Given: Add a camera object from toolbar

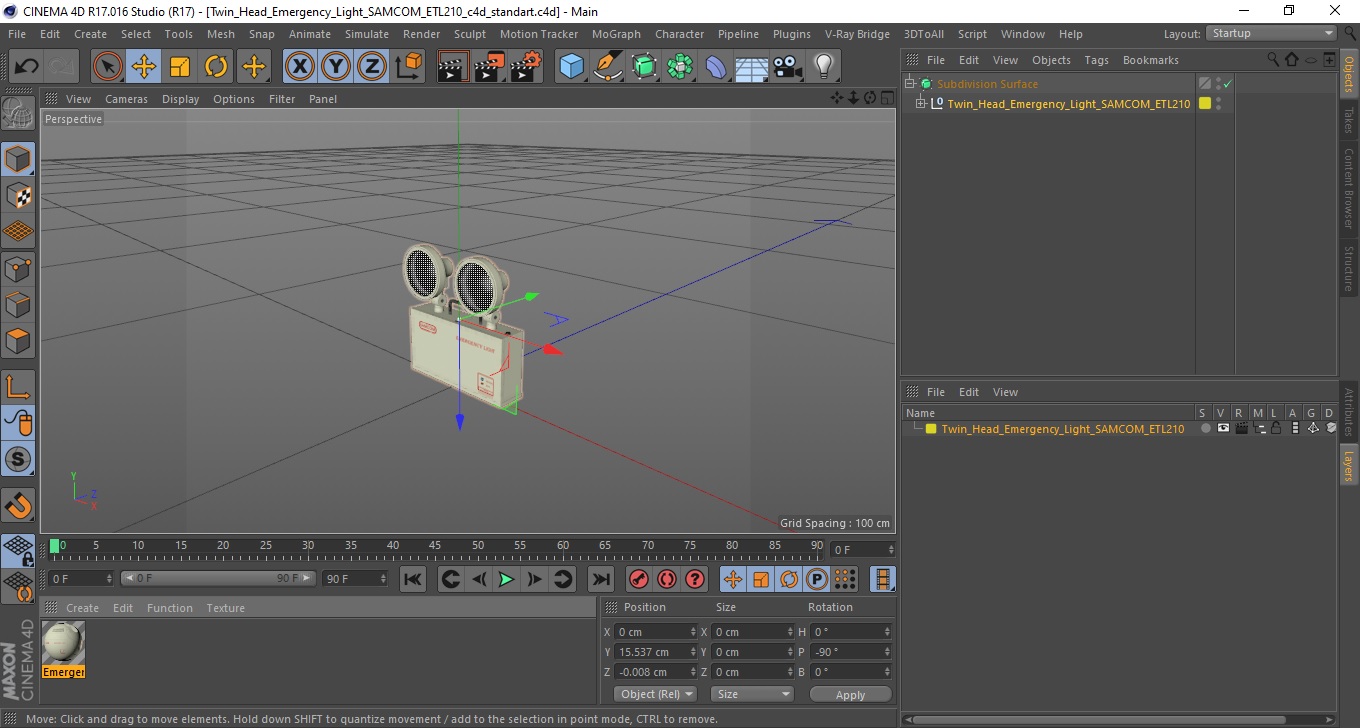Looking at the screenshot, I should tap(788, 67).
